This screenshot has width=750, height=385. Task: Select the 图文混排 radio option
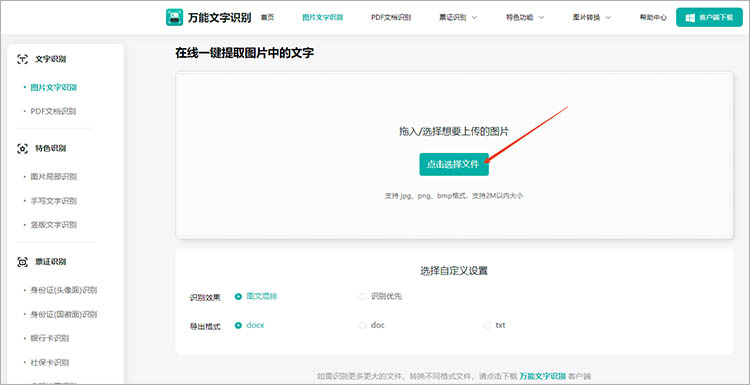[x=256, y=297]
